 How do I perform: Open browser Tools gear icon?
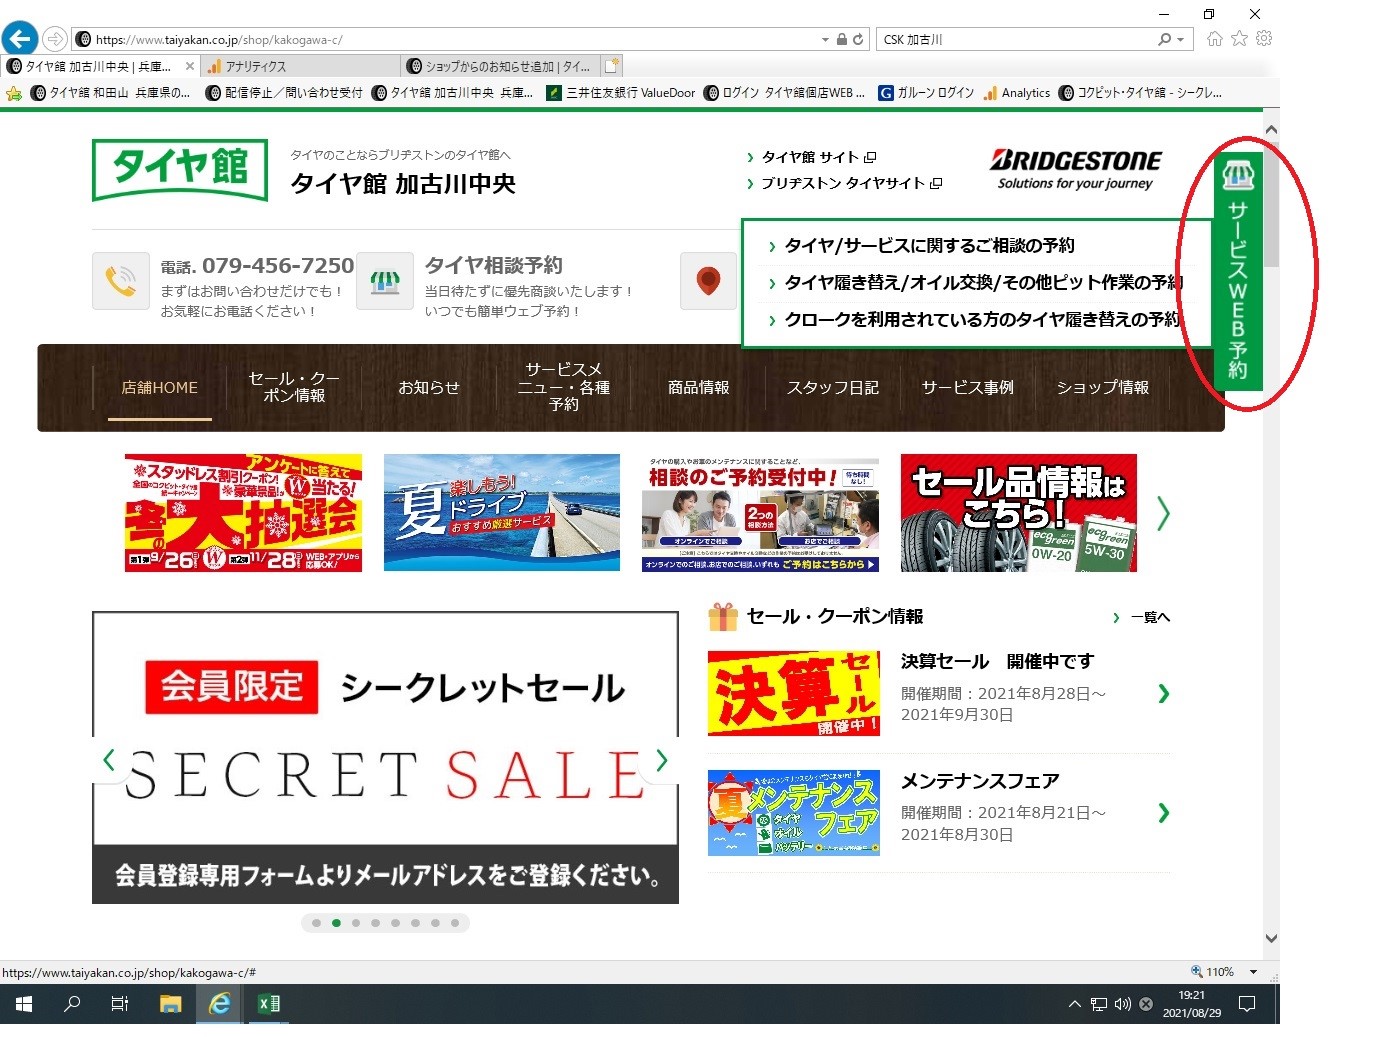pos(1264,39)
